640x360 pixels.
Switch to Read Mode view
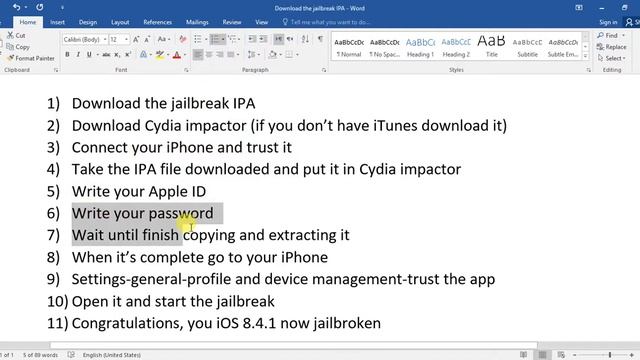[x=523, y=355]
